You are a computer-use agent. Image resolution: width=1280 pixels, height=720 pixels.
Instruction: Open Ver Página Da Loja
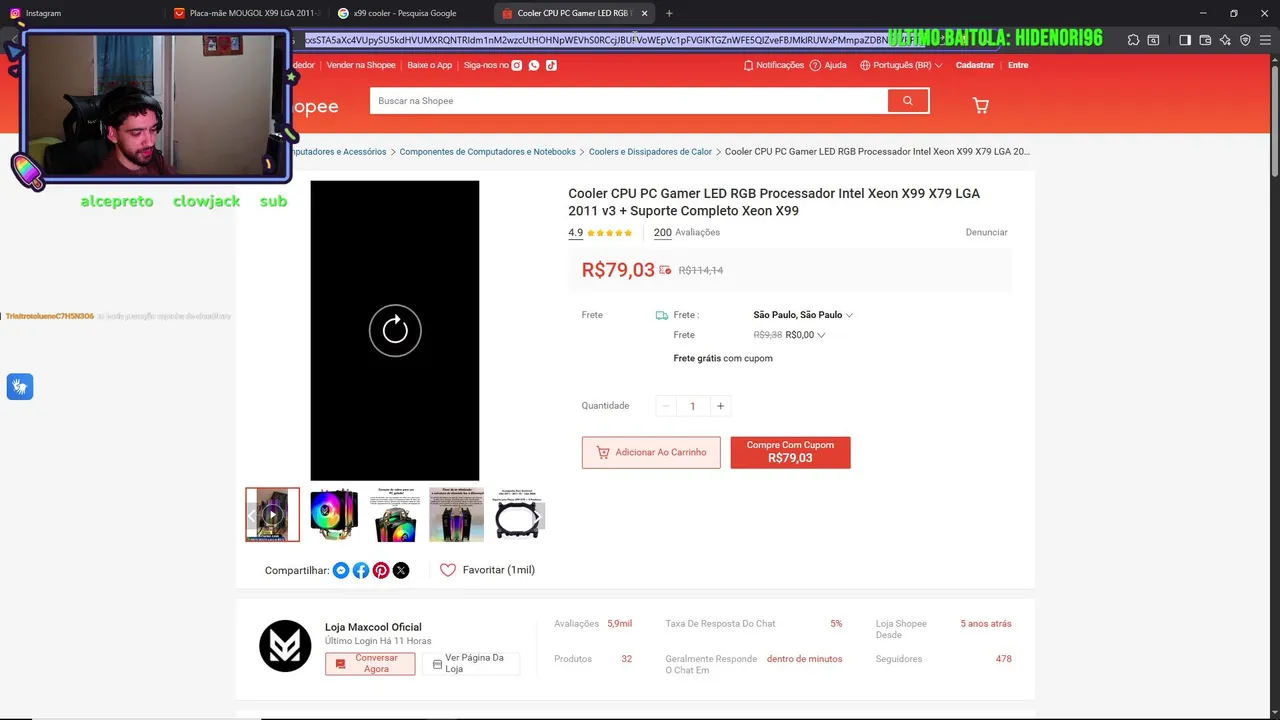471,663
